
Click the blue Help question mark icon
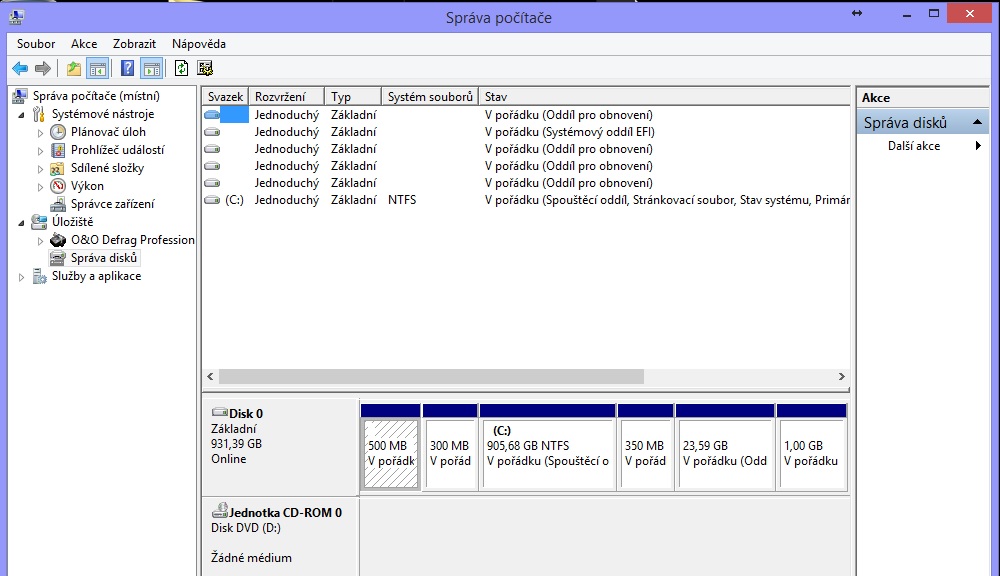[128, 68]
